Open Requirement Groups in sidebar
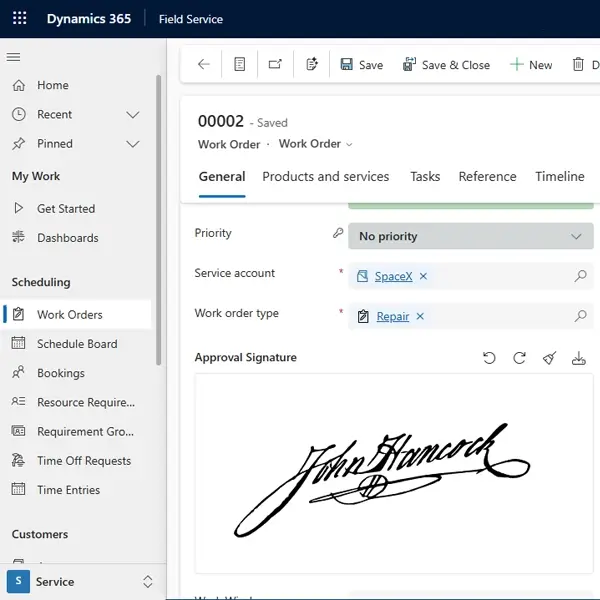Image resolution: width=600 pixels, height=600 pixels. [x=76, y=432]
